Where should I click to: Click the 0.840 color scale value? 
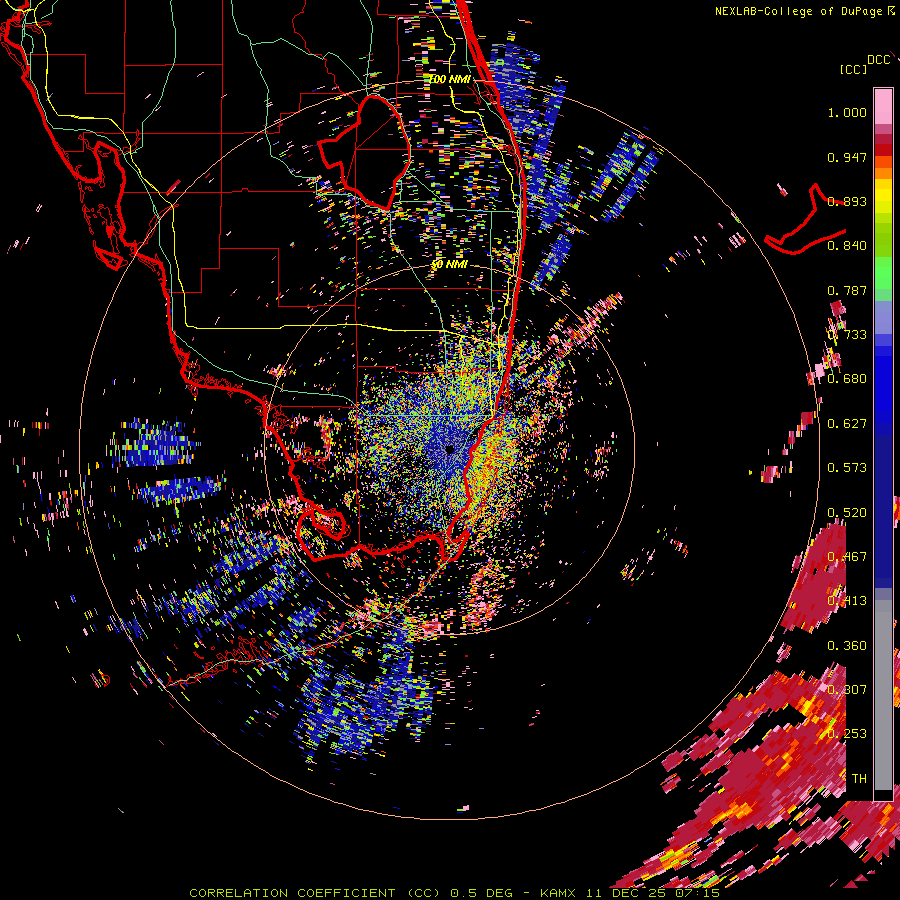tap(847, 246)
